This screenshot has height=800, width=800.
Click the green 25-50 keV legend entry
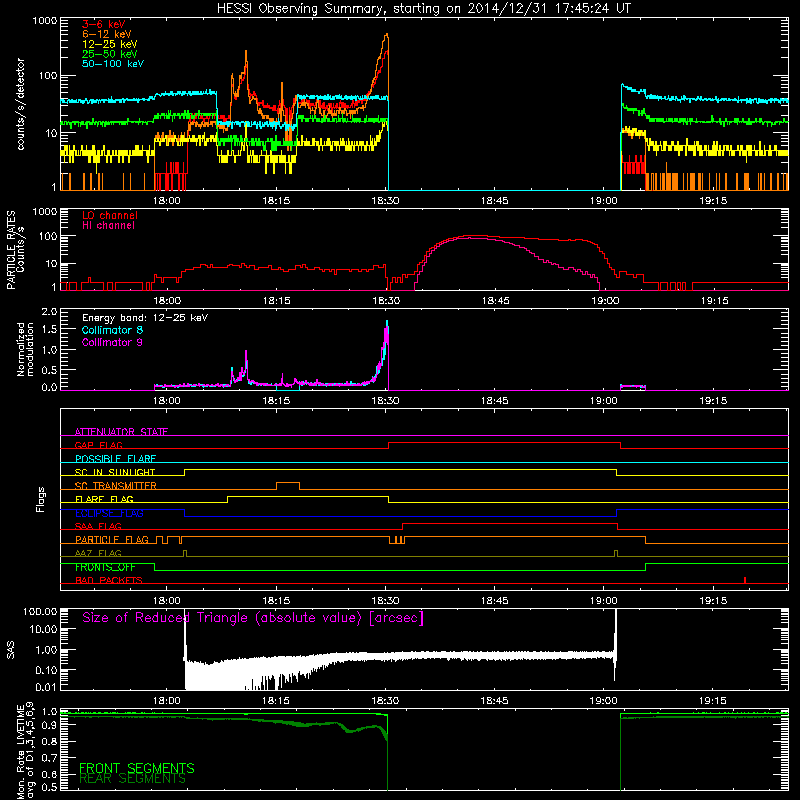click(109, 54)
